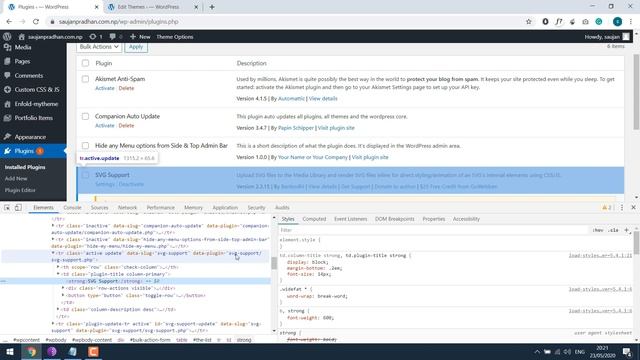Collapse the td plugin-title column-primary node
Screen dimensions: 640x360
(x=58, y=274)
